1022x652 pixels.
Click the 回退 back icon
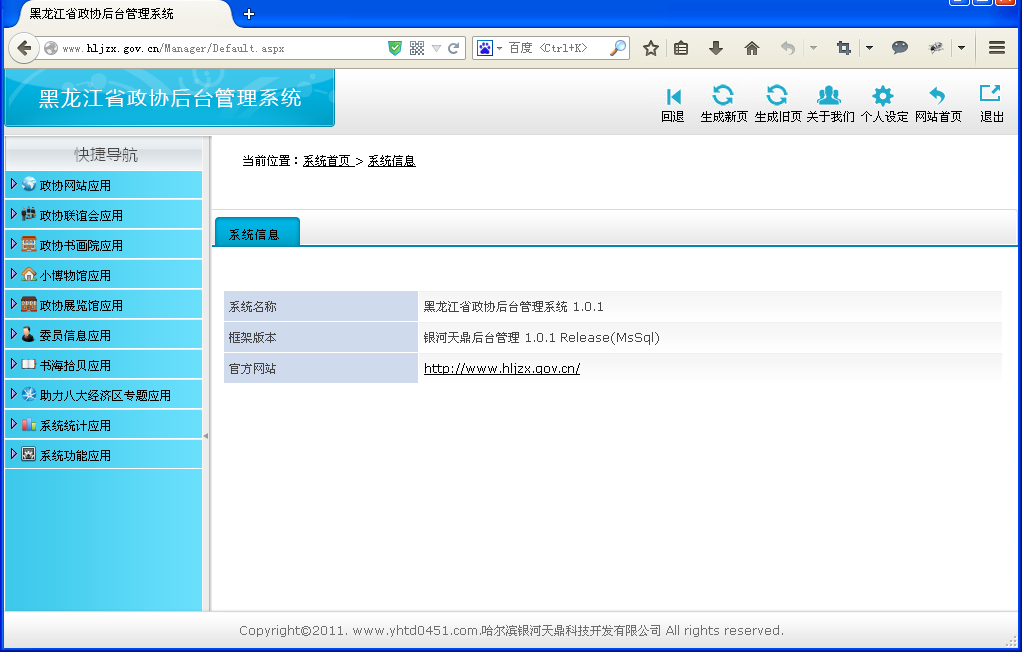(x=673, y=96)
